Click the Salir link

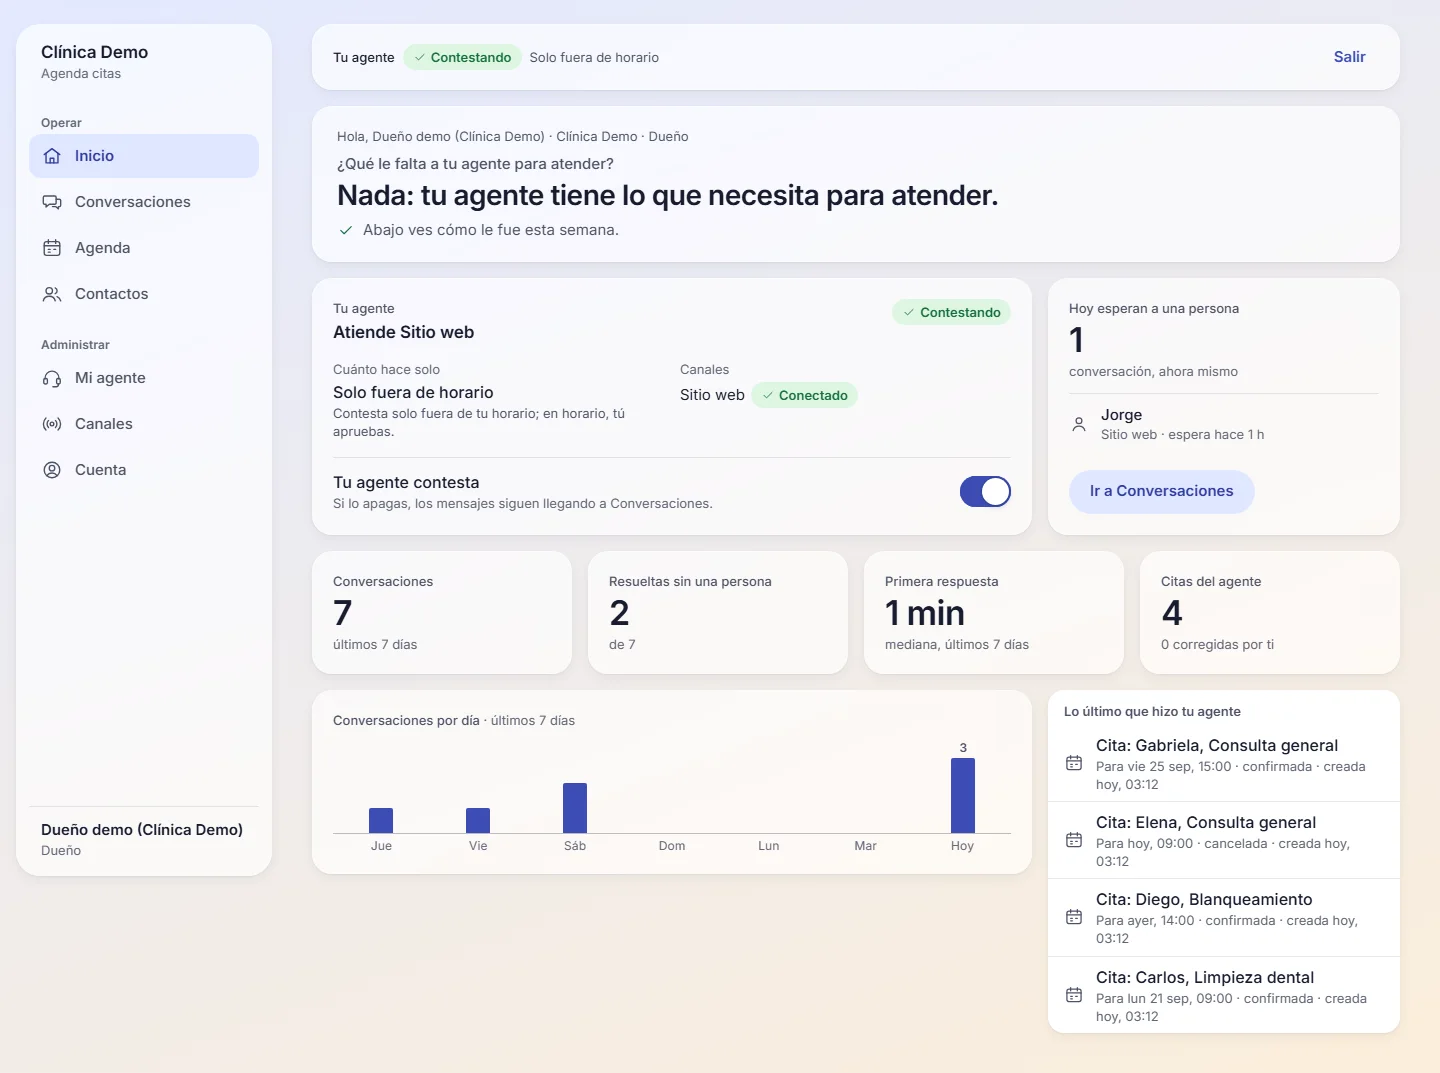coord(1349,57)
